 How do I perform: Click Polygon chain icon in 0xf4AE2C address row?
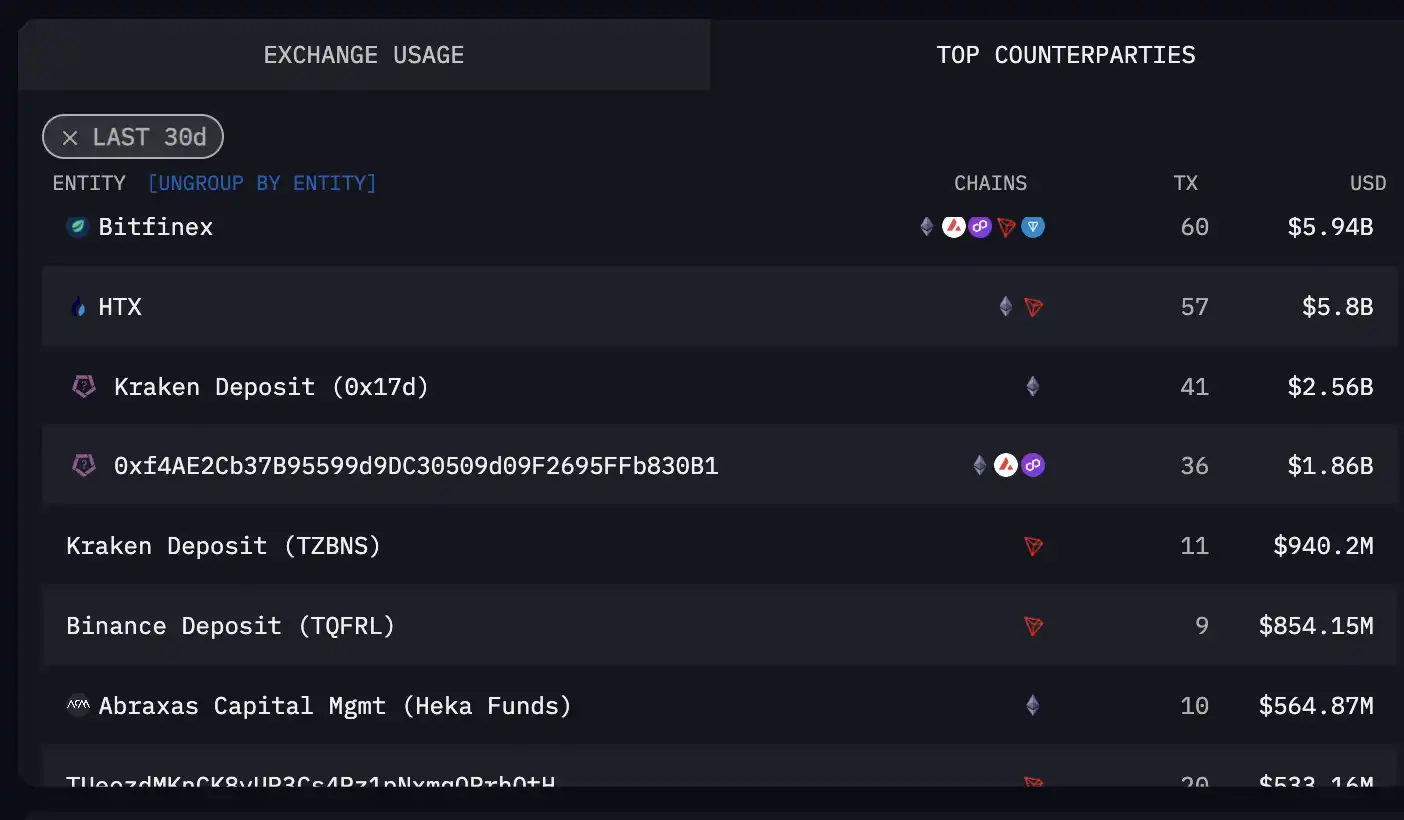tap(1033, 465)
